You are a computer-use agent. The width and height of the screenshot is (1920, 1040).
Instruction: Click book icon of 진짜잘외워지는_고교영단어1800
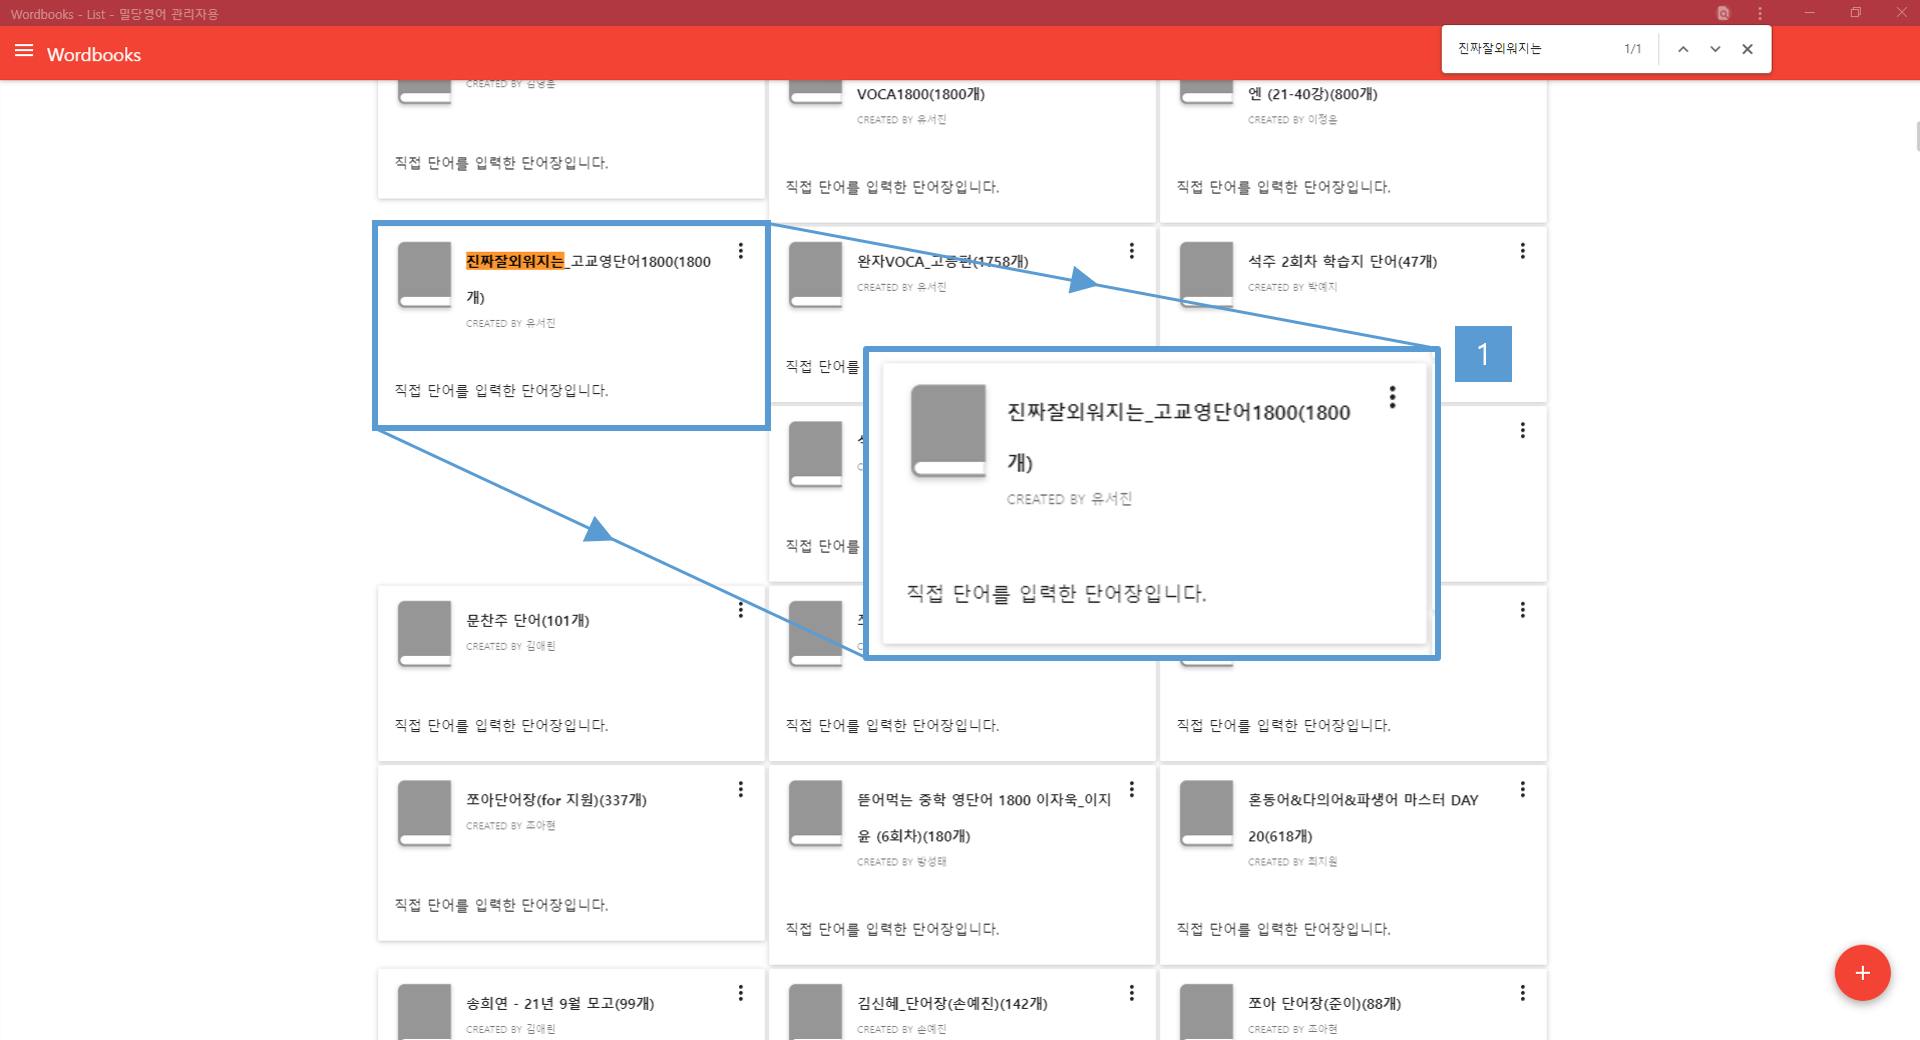tap(424, 275)
